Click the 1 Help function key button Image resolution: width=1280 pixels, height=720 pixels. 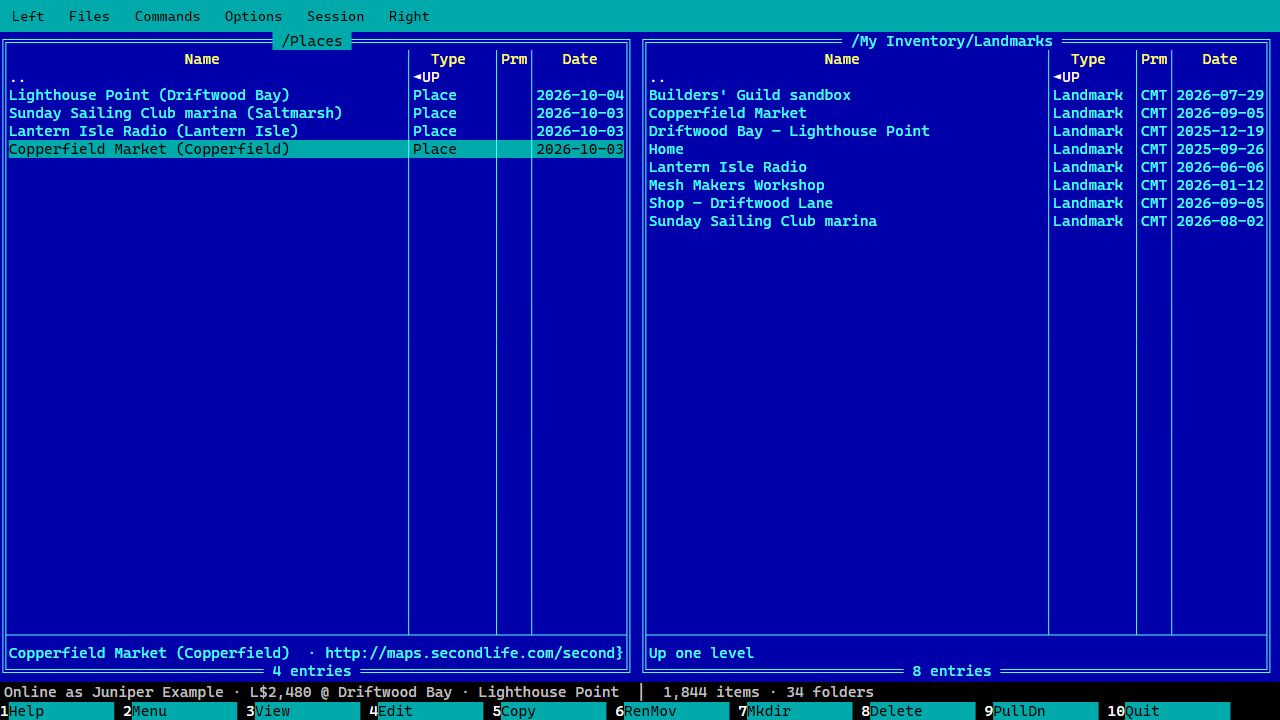tap(57, 711)
